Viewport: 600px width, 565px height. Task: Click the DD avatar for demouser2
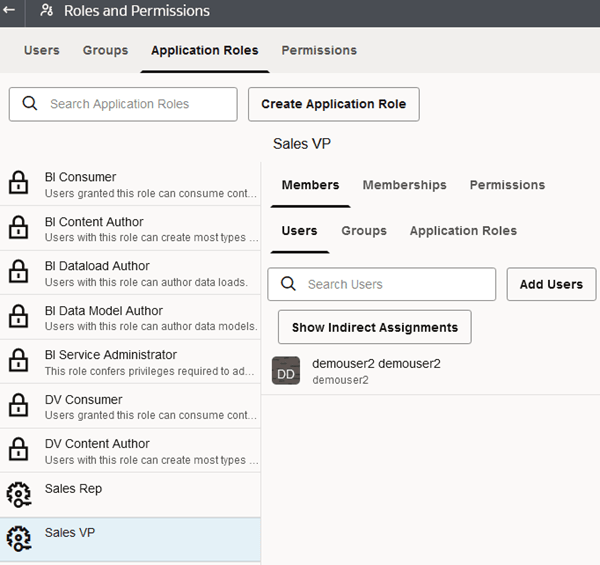coord(286,371)
